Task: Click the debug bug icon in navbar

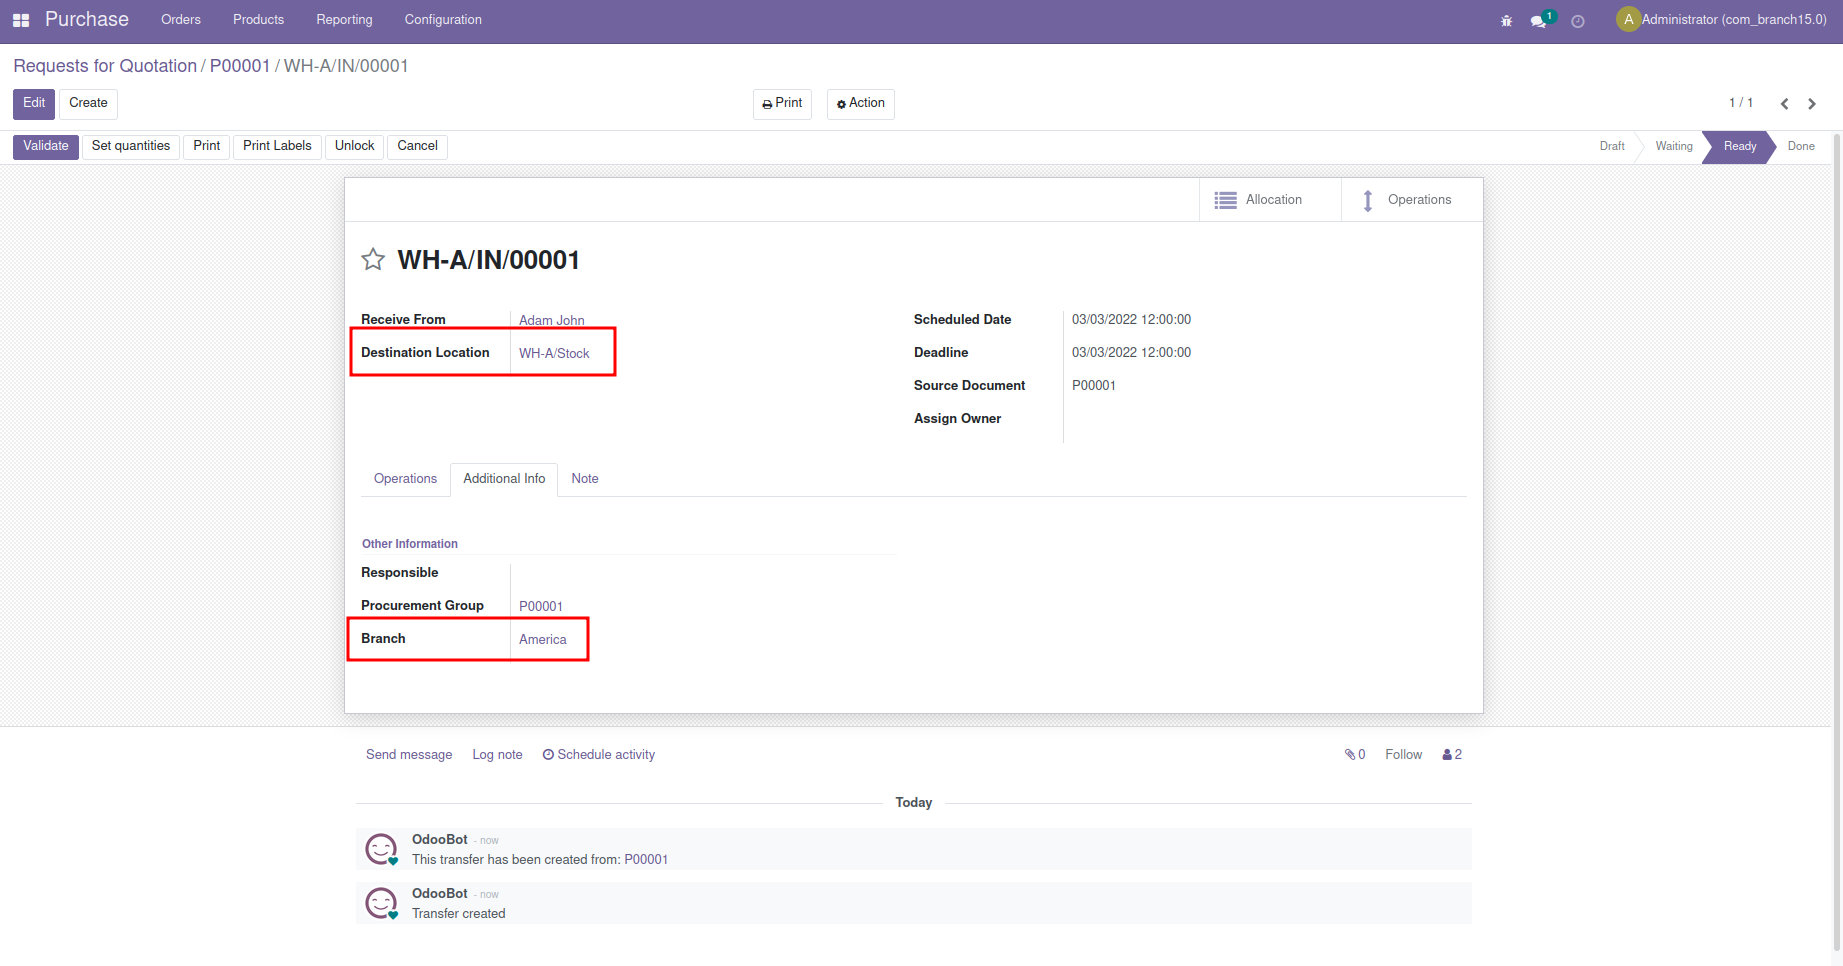Action: 1506,21
